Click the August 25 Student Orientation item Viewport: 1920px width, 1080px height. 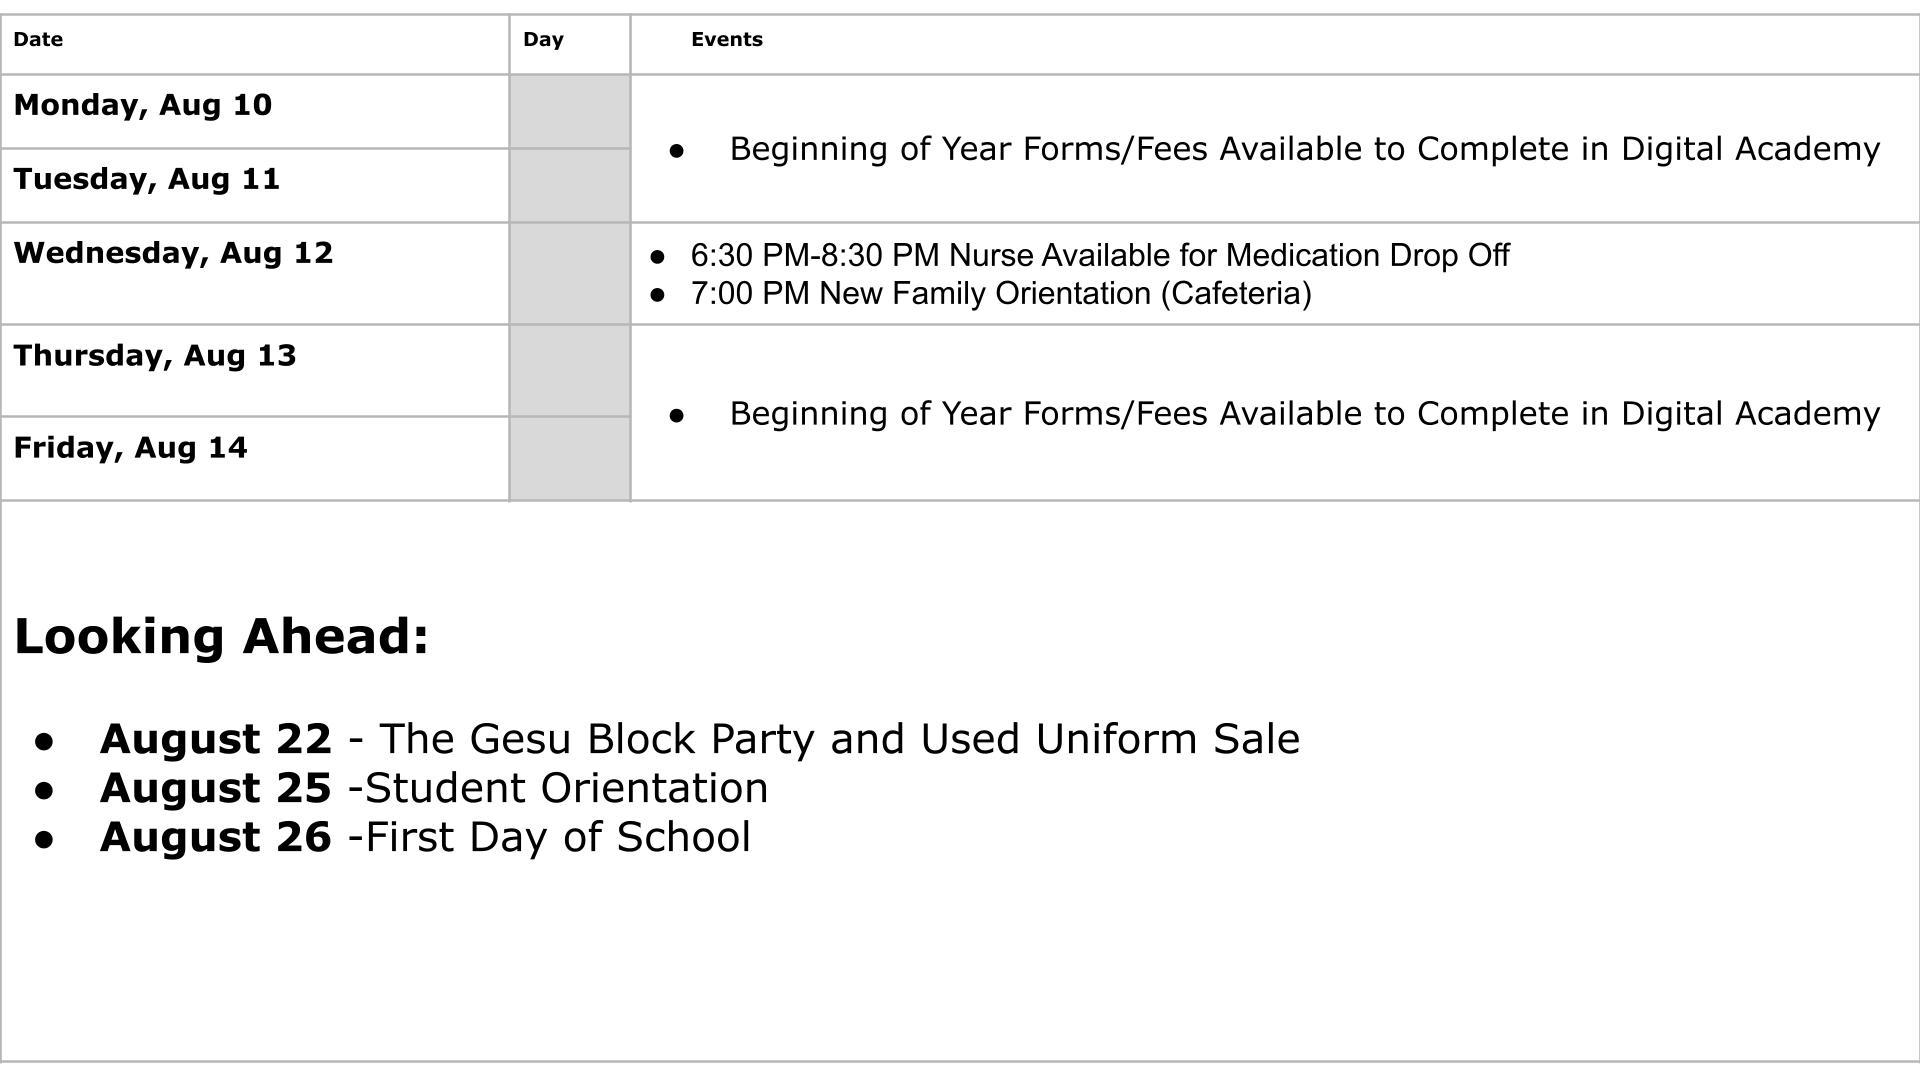pos(434,788)
